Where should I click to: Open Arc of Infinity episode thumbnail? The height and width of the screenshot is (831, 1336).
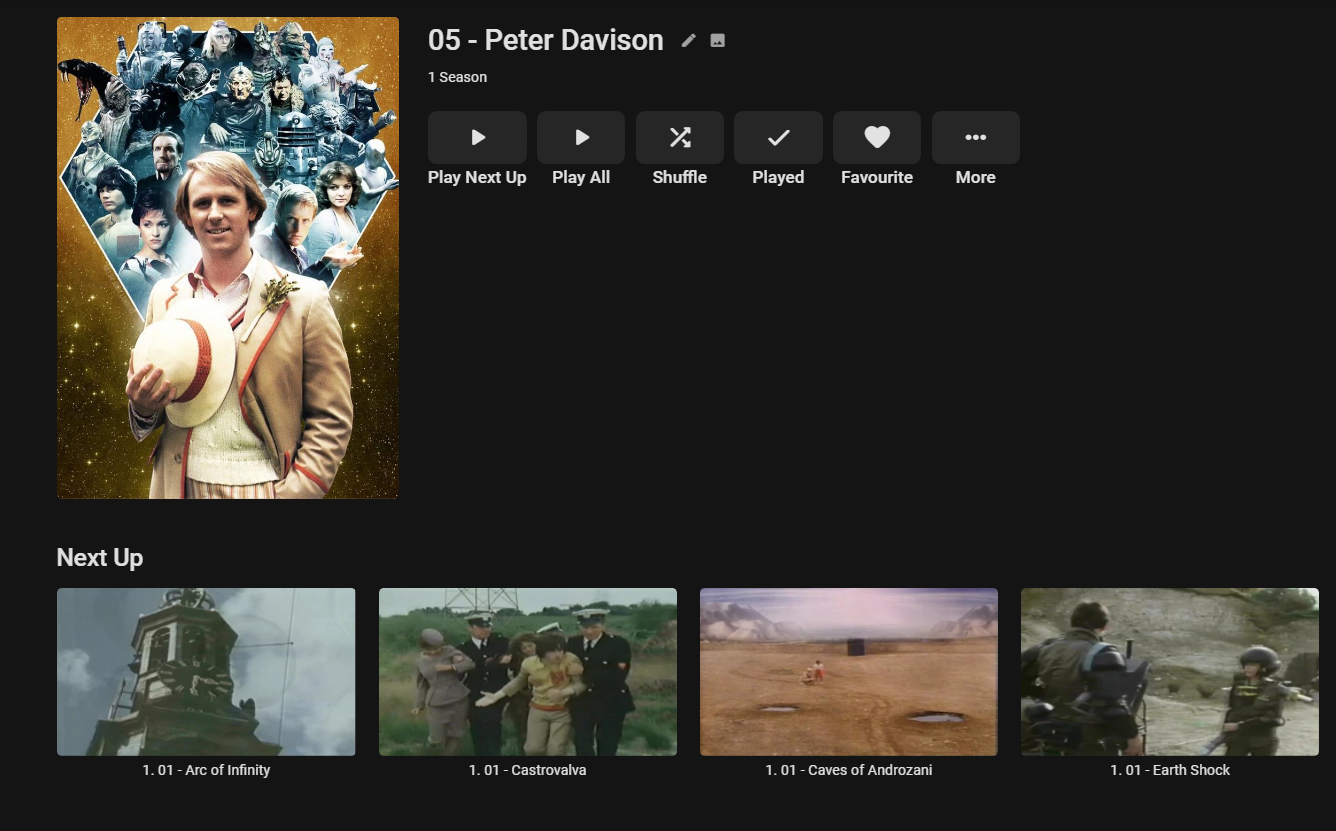(206, 672)
